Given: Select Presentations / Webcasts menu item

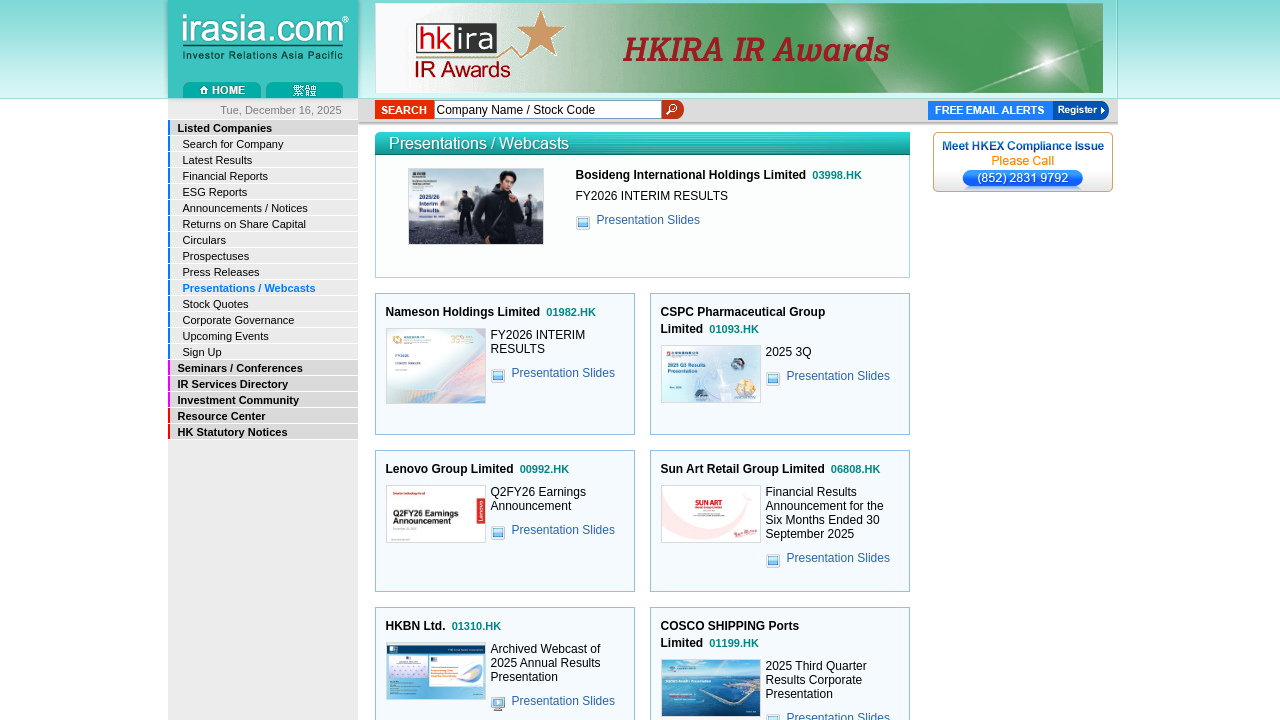Looking at the screenshot, I should pyautogui.click(x=263, y=288).
